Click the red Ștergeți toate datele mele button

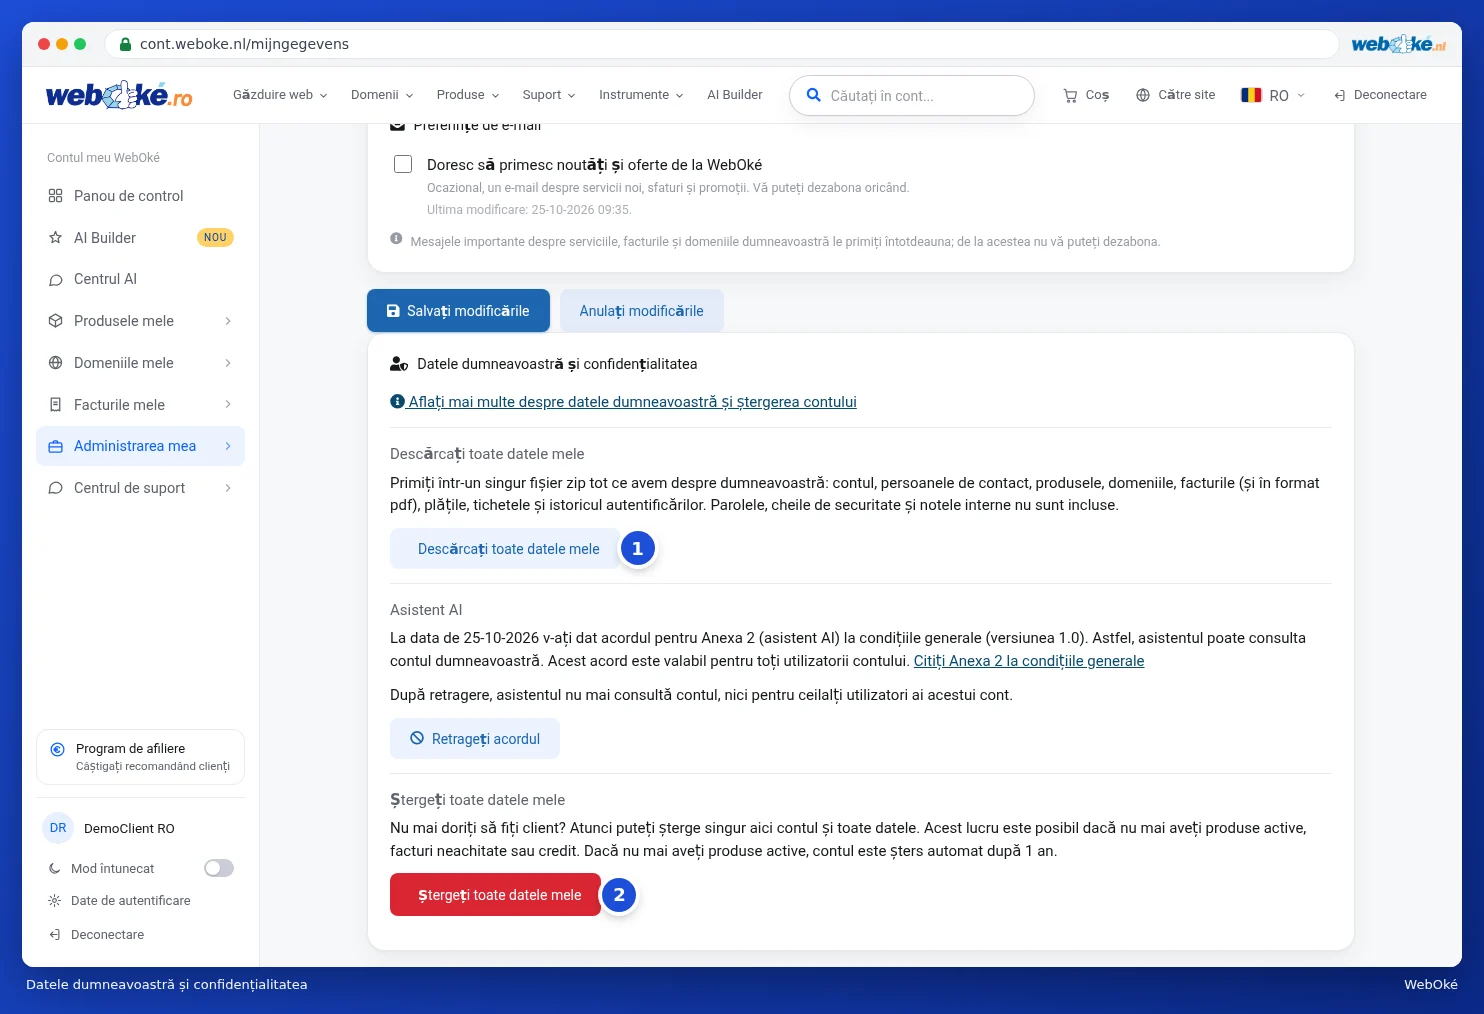pos(495,895)
